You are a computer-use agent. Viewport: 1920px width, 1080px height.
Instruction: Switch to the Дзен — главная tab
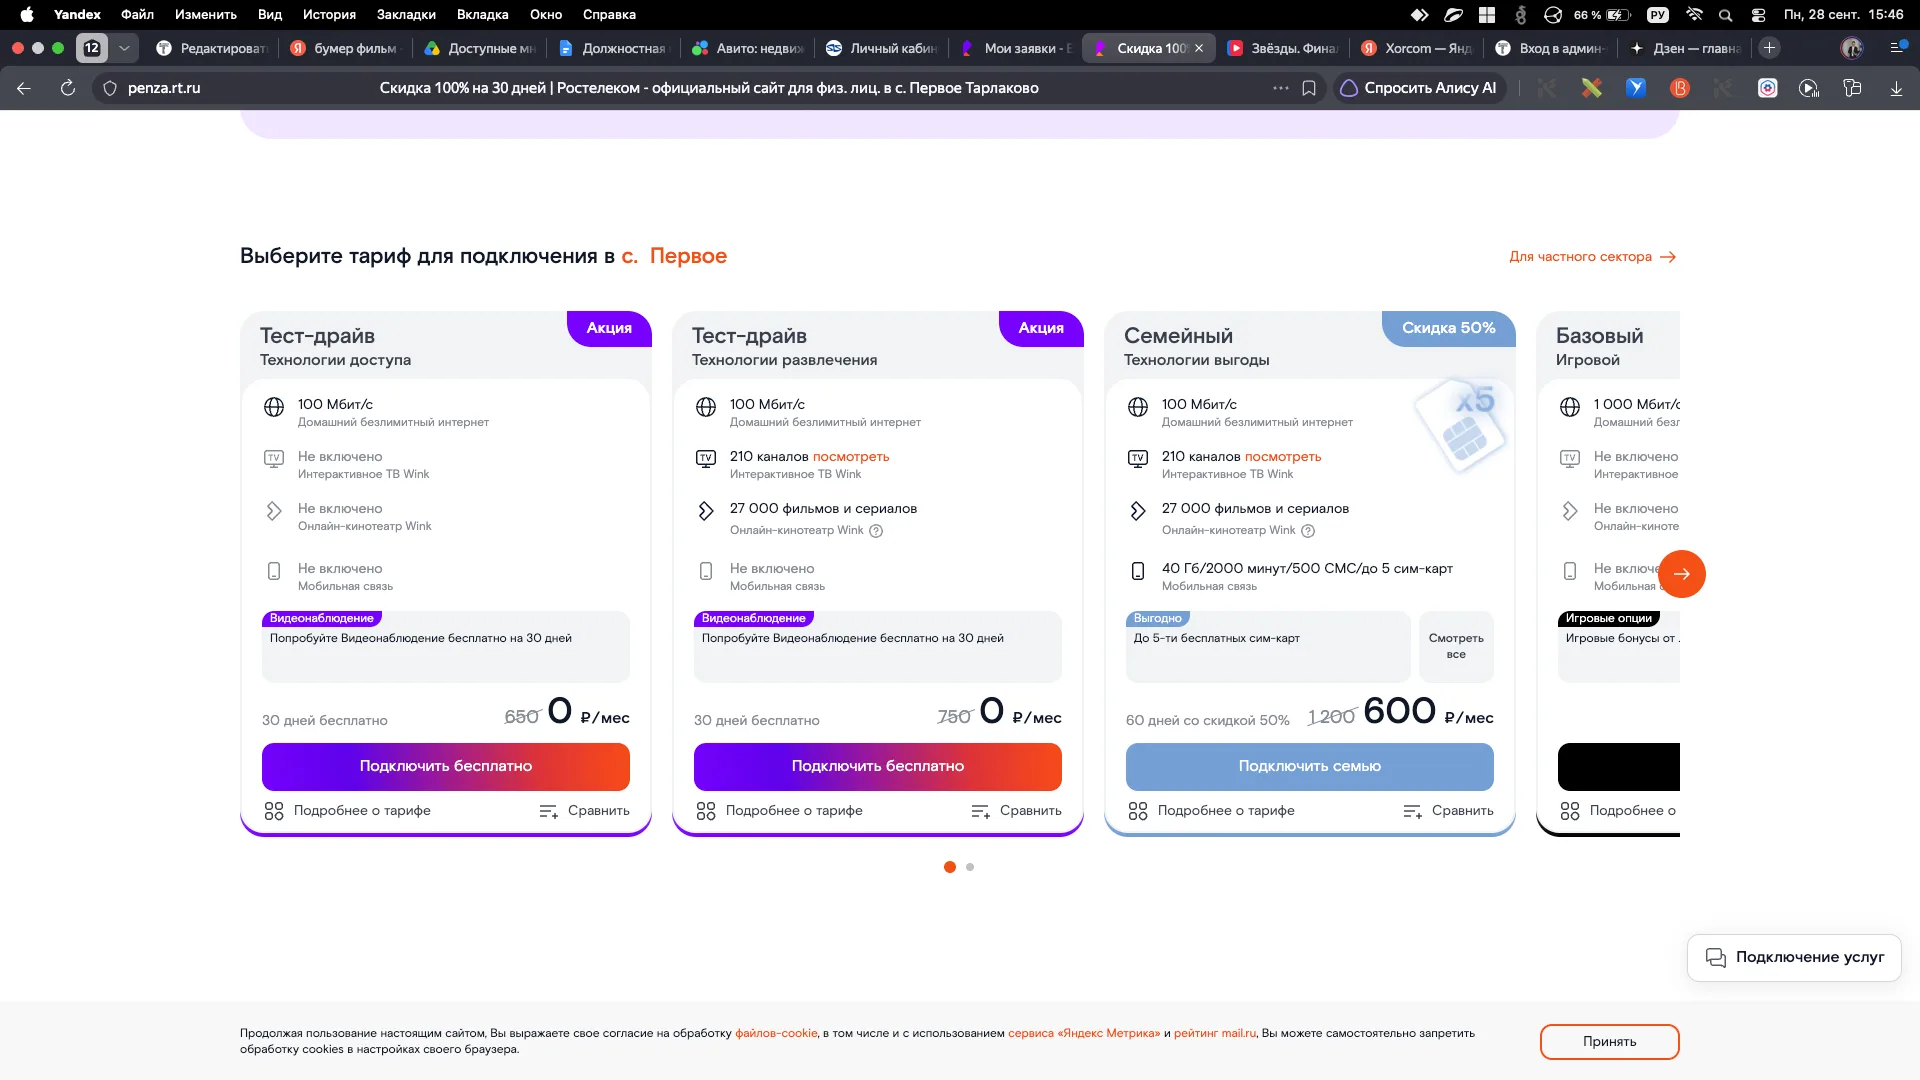(1685, 48)
